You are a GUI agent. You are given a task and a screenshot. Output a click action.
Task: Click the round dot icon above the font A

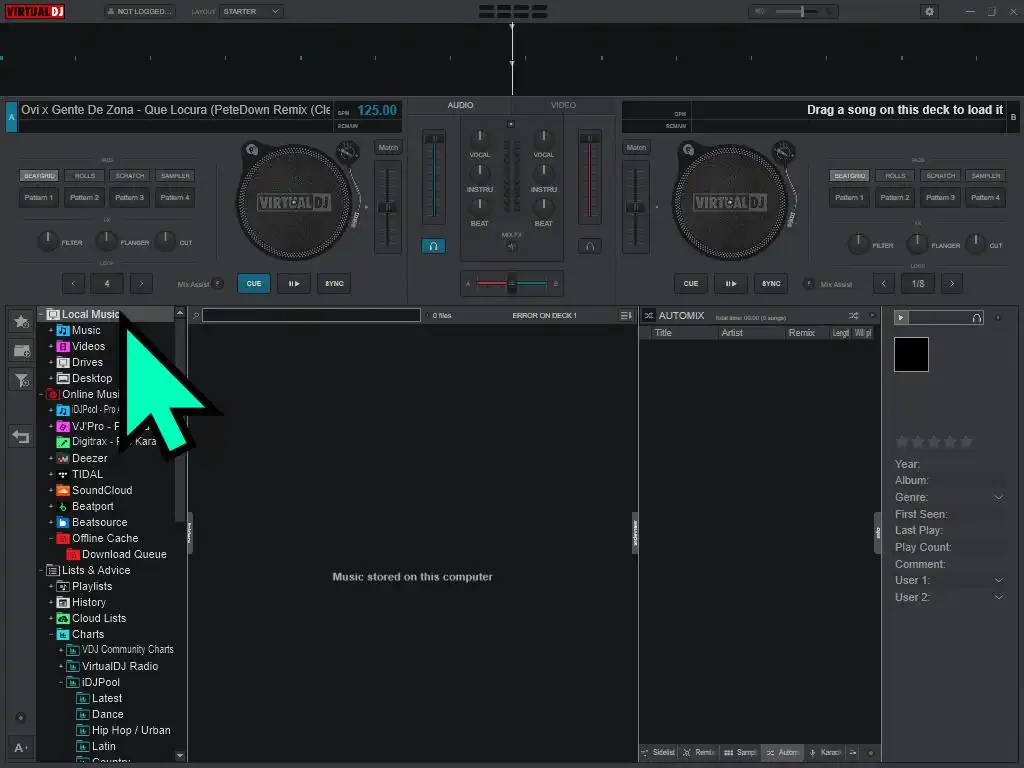(20, 718)
